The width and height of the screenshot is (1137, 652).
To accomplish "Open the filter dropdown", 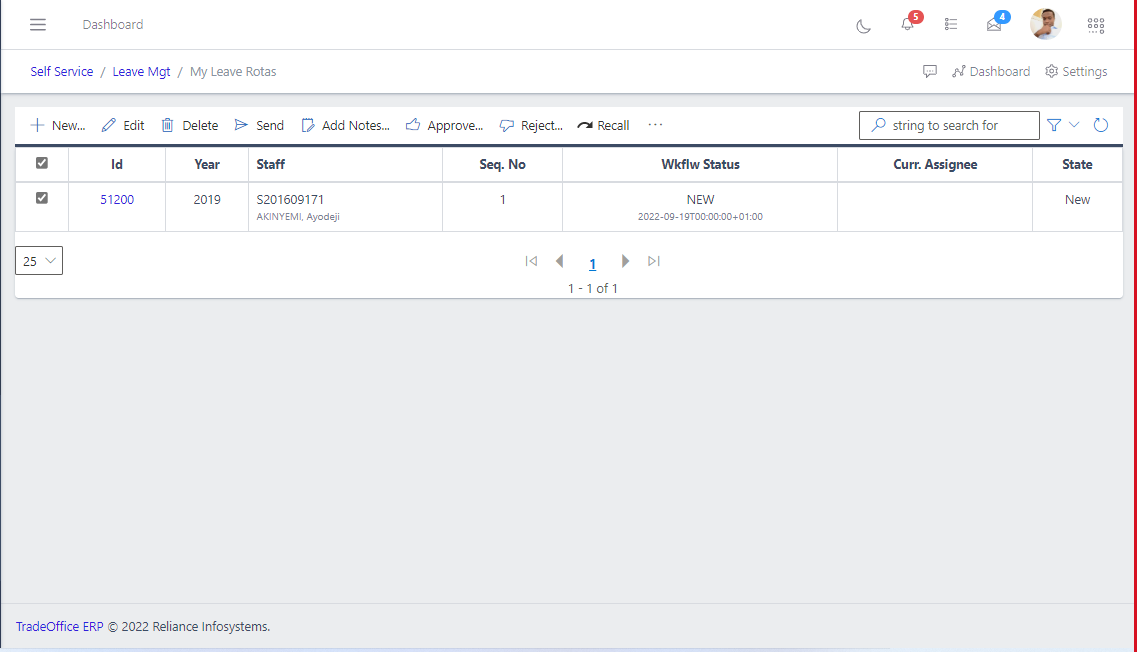I will point(1062,125).
